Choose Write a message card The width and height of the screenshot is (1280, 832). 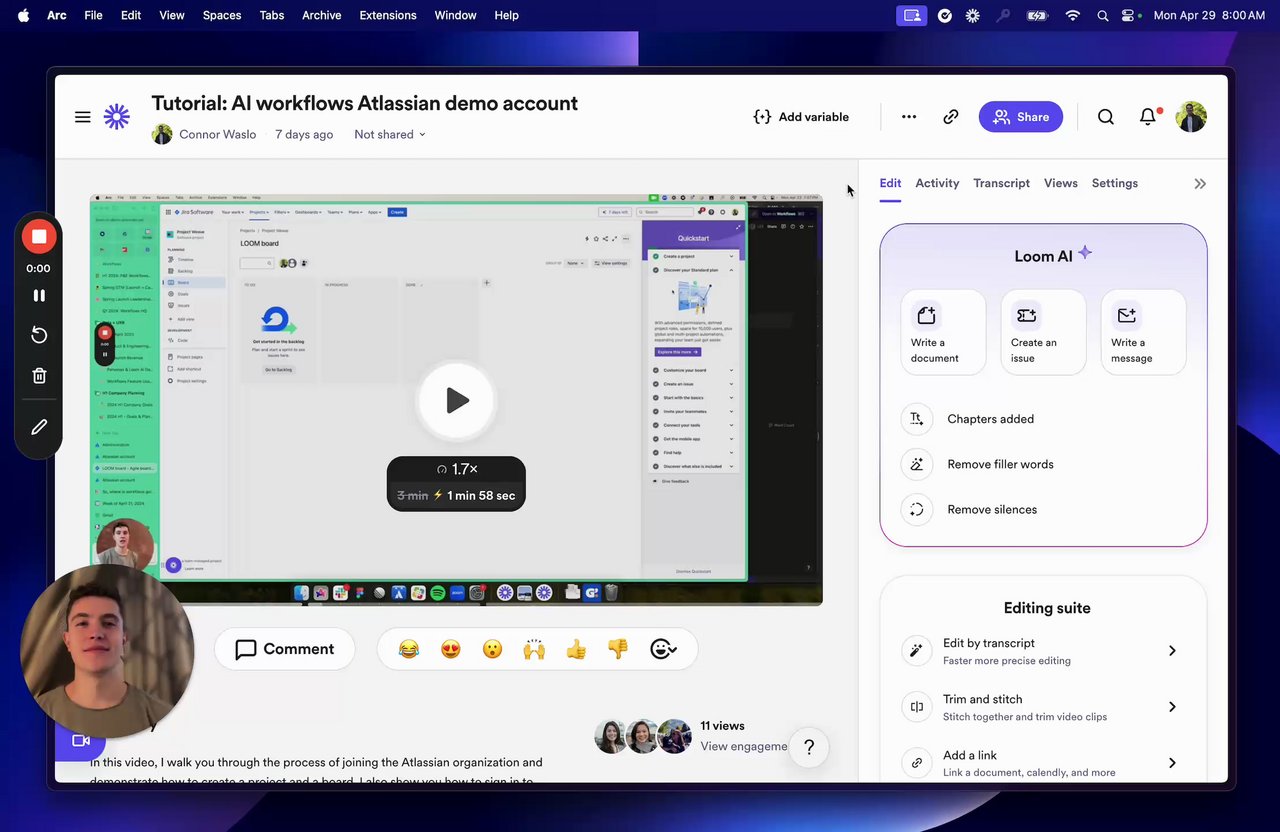click(1143, 332)
